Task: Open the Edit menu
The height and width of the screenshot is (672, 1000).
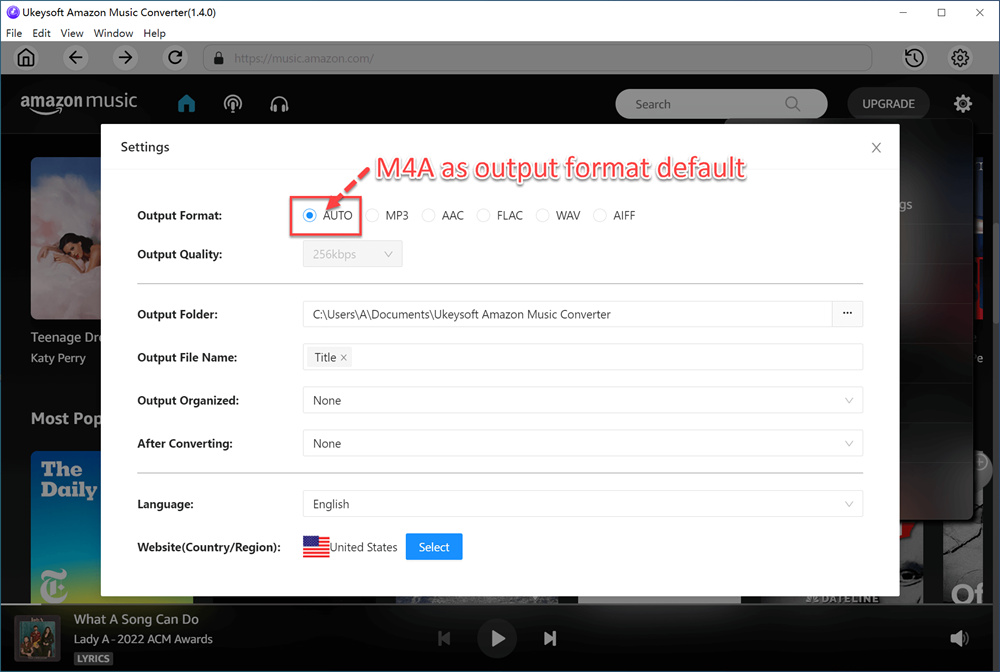Action: tap(41, 33)
